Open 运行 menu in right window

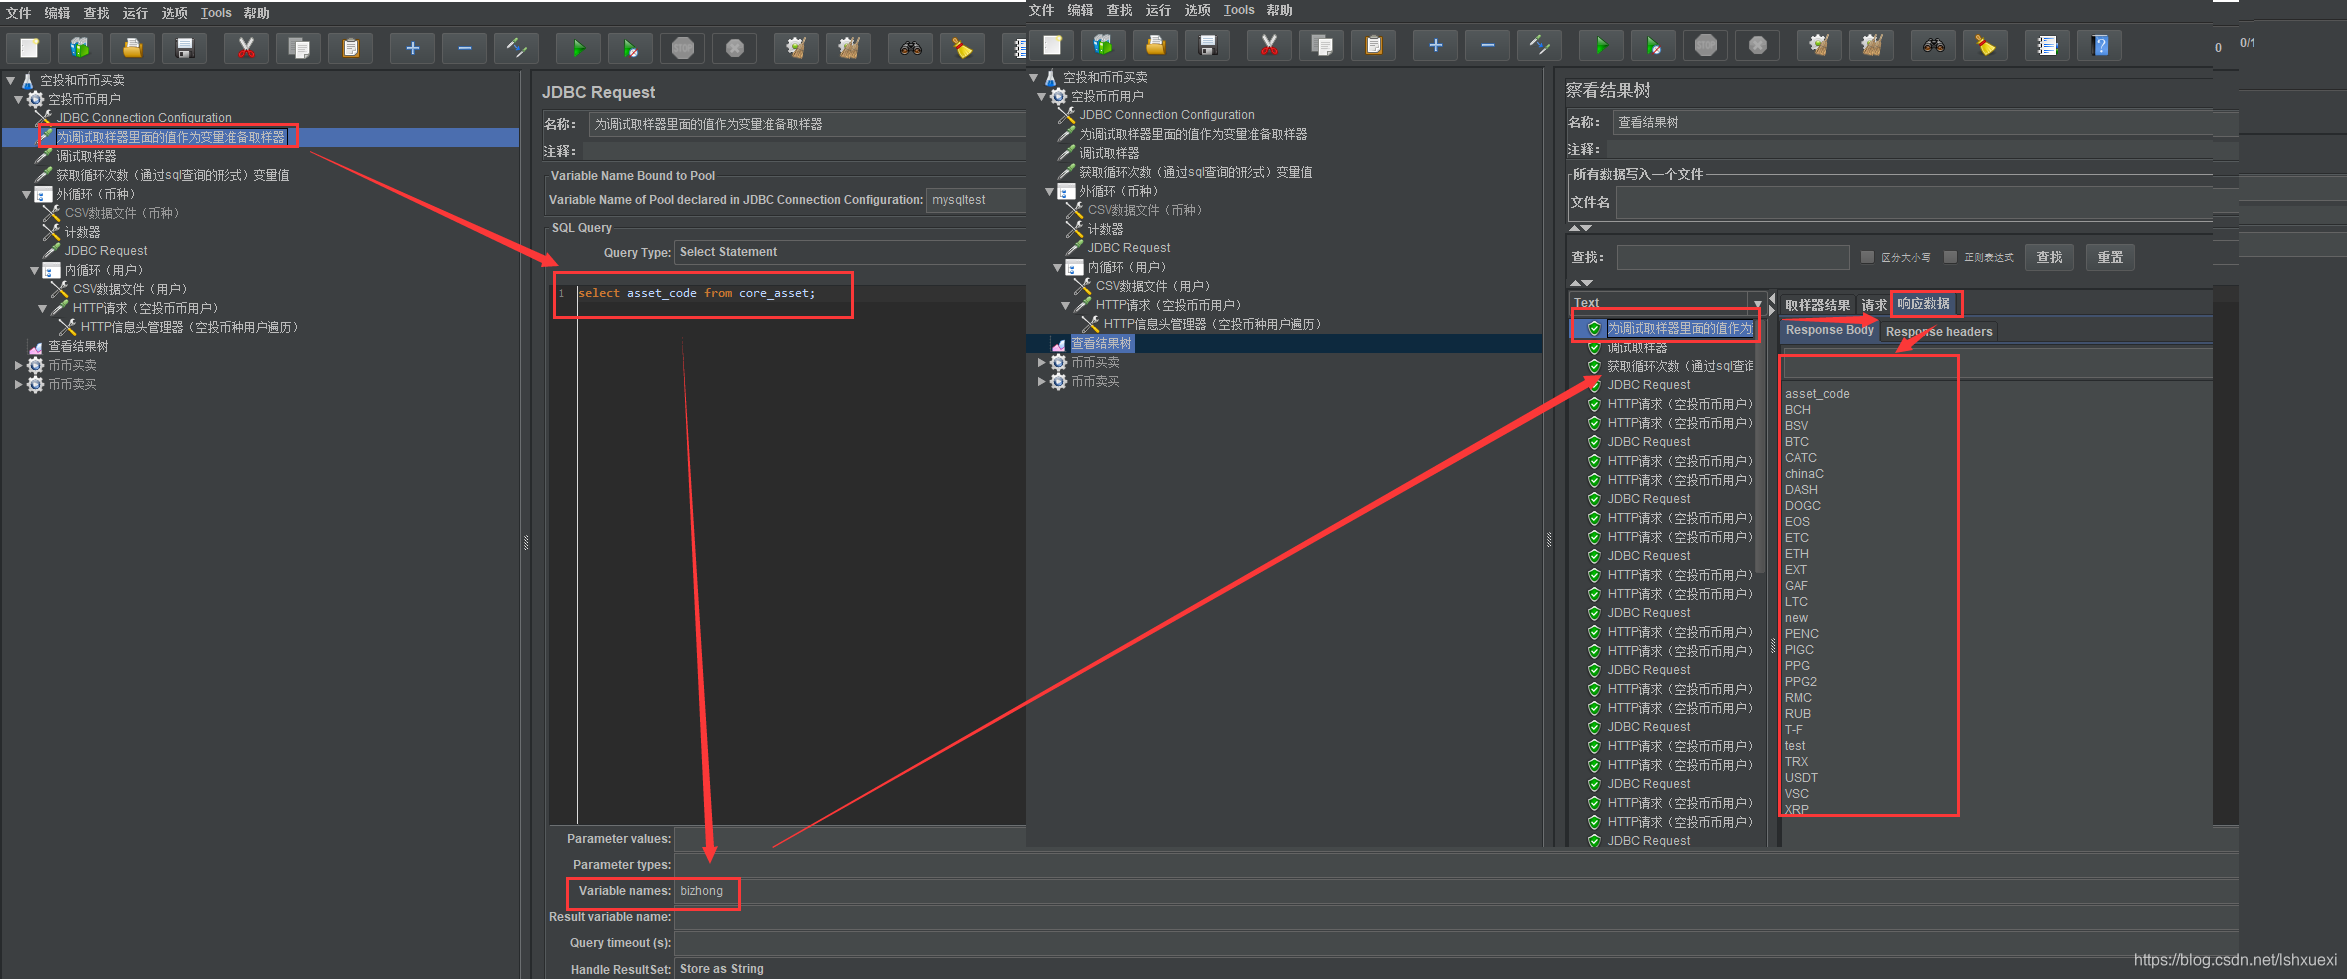[1158, 10]
